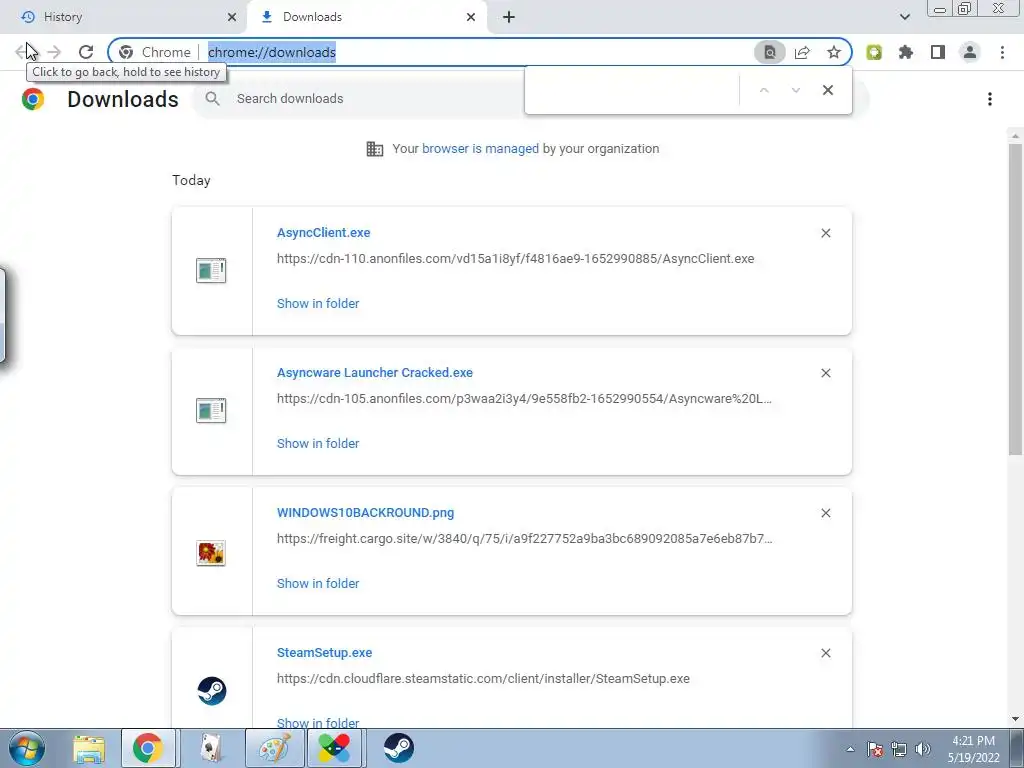Open a new tab with plus button
The width and height of the screenshot is (1024, 768).
click(x=509, y=17)
